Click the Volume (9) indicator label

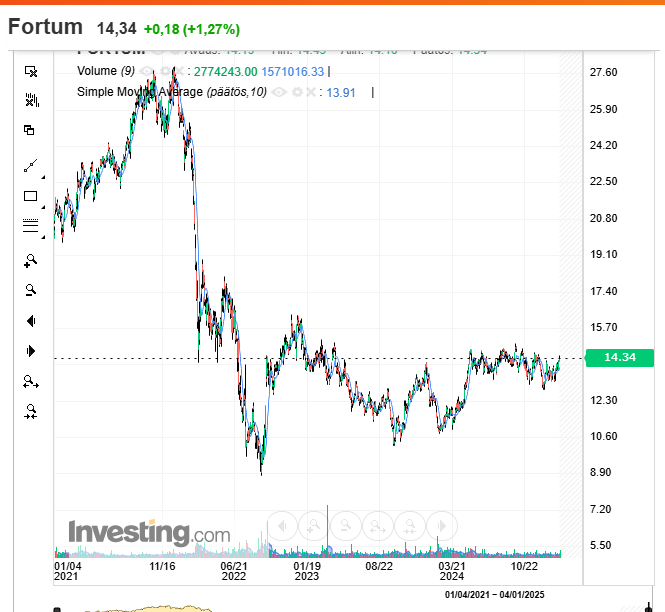coord(106,71)
